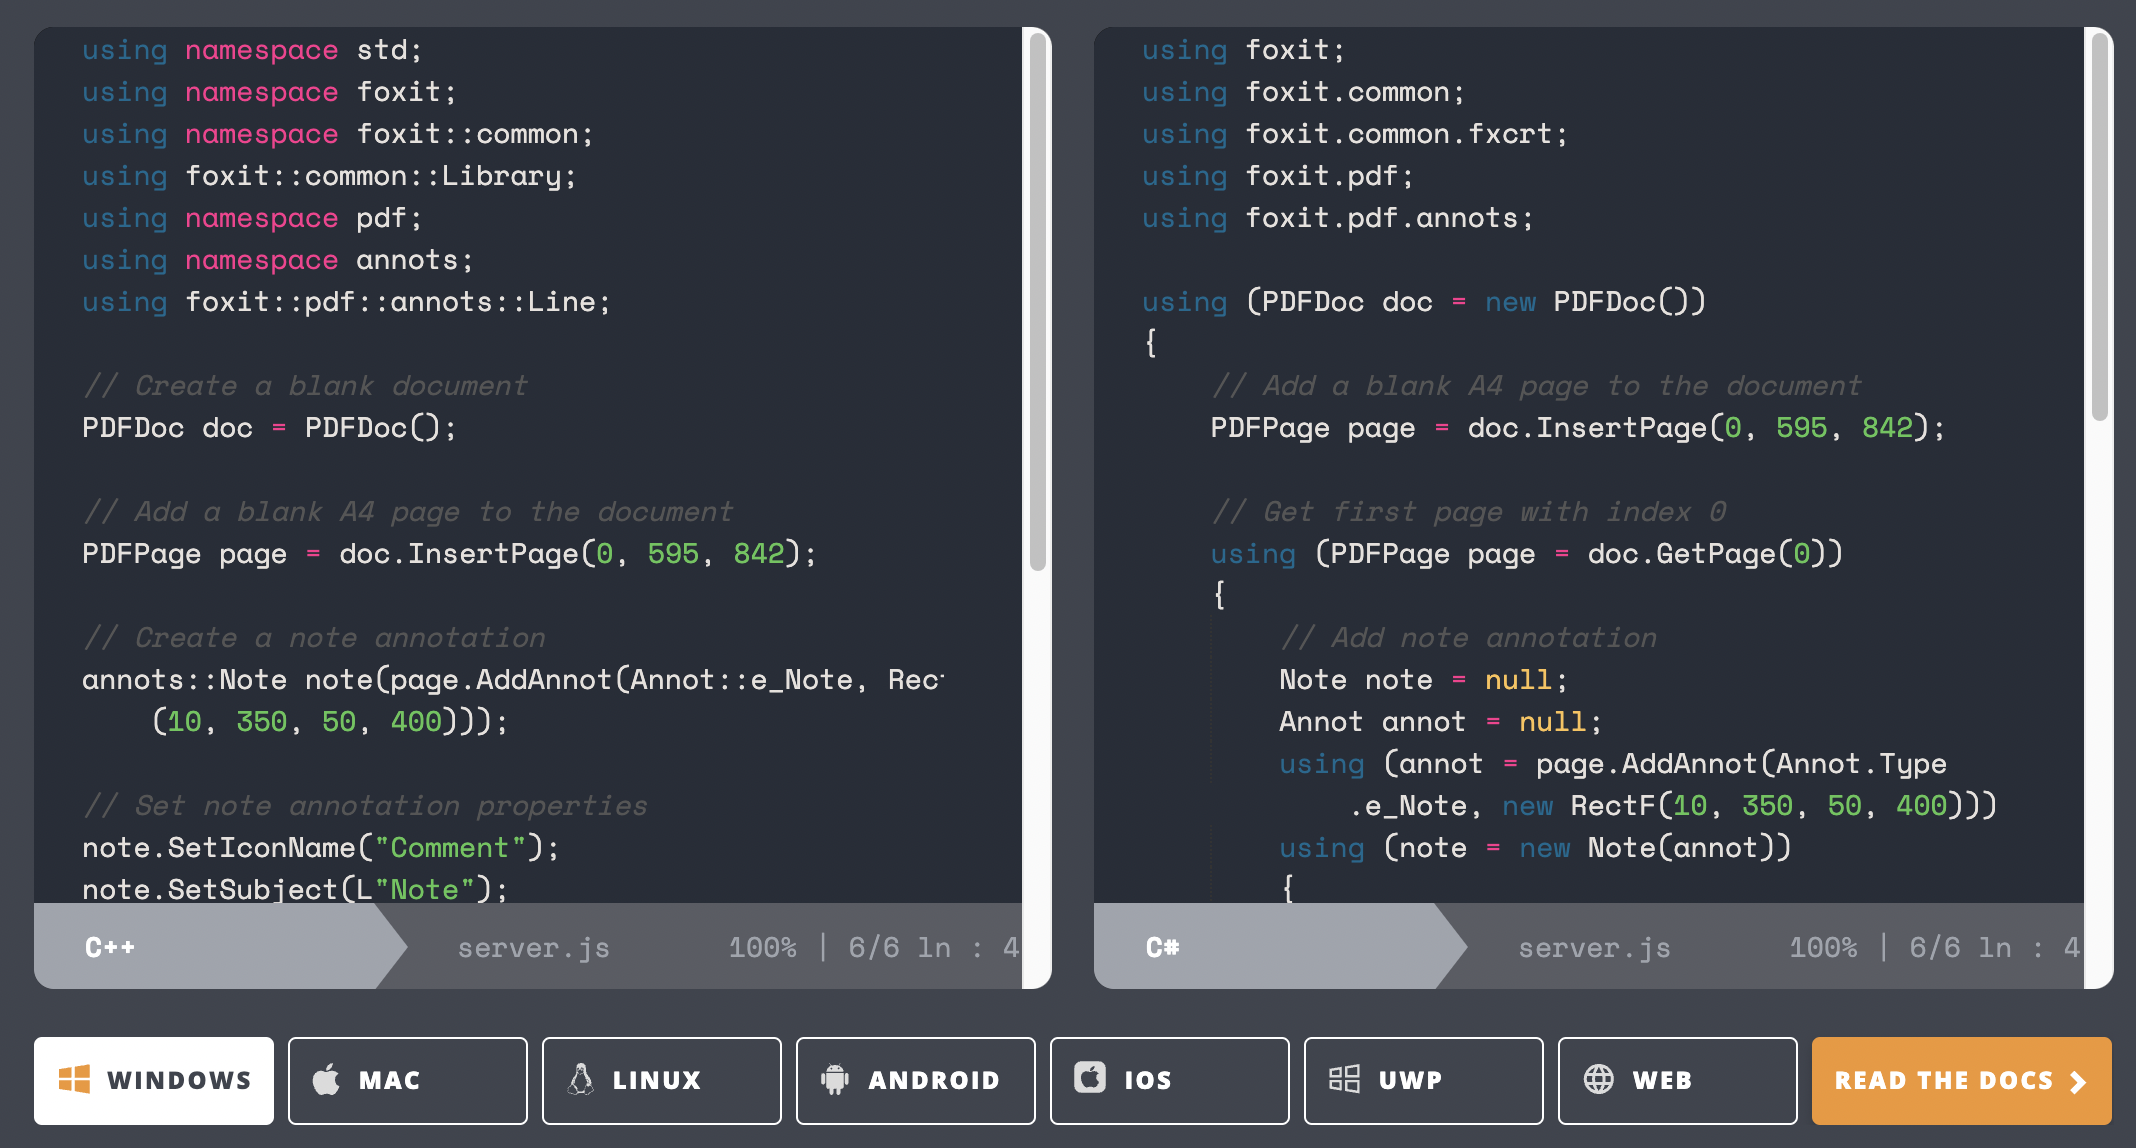Click the Windows logo icon
This screenshot has height=1148, width=2136.
point(74,1080)
